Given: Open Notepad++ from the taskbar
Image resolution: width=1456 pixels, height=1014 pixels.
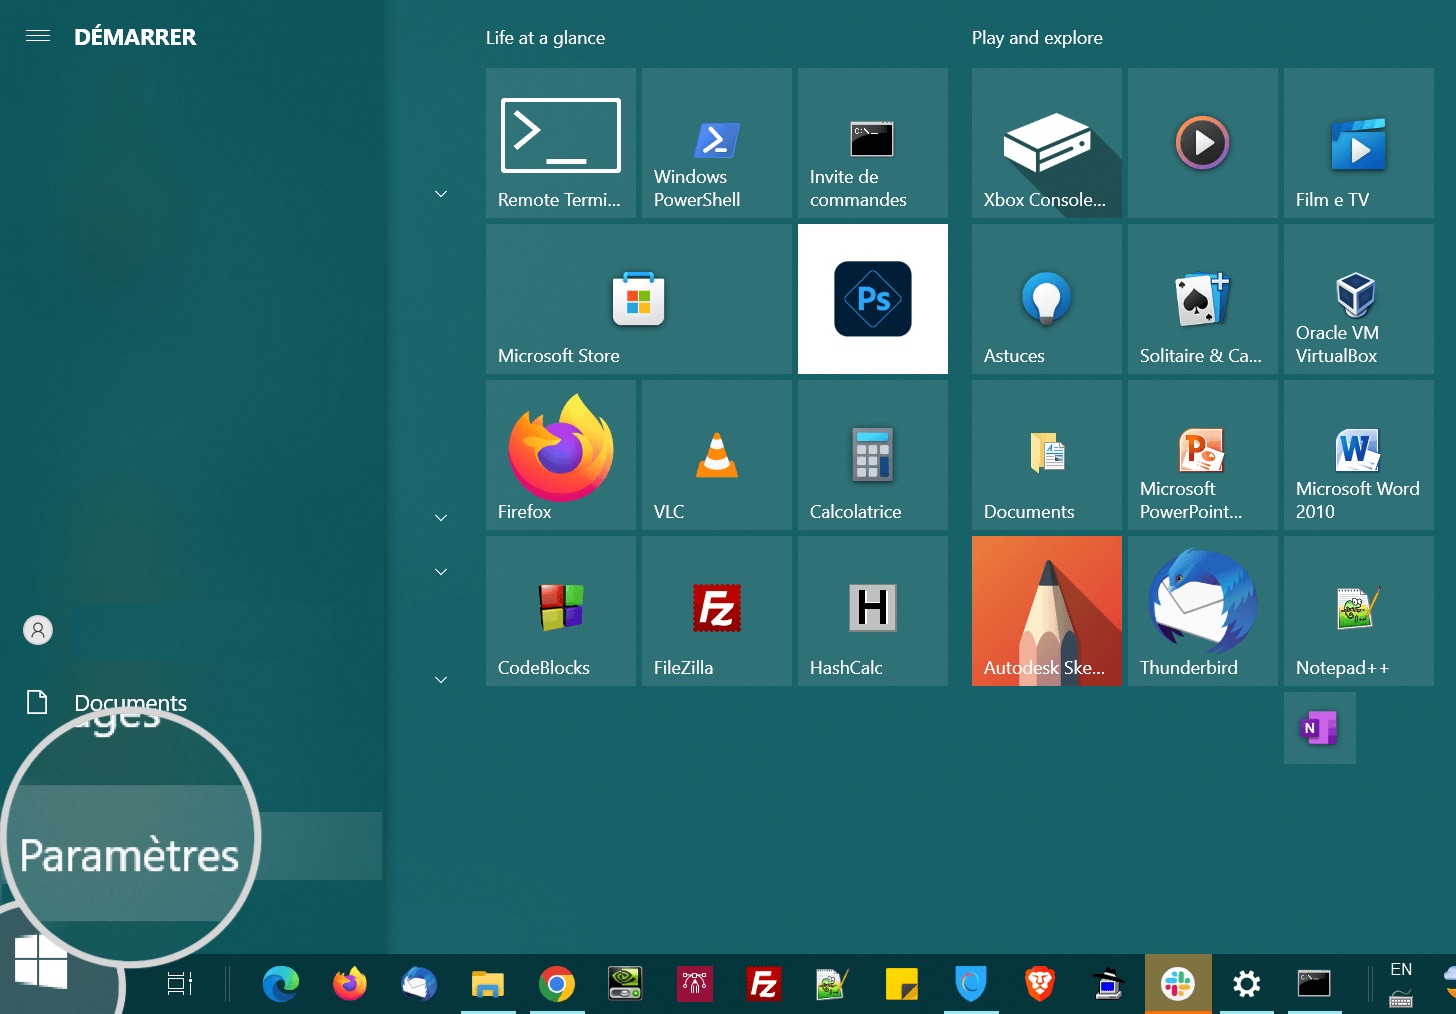Looking at the screenshot, I should (x=833, y=984).
